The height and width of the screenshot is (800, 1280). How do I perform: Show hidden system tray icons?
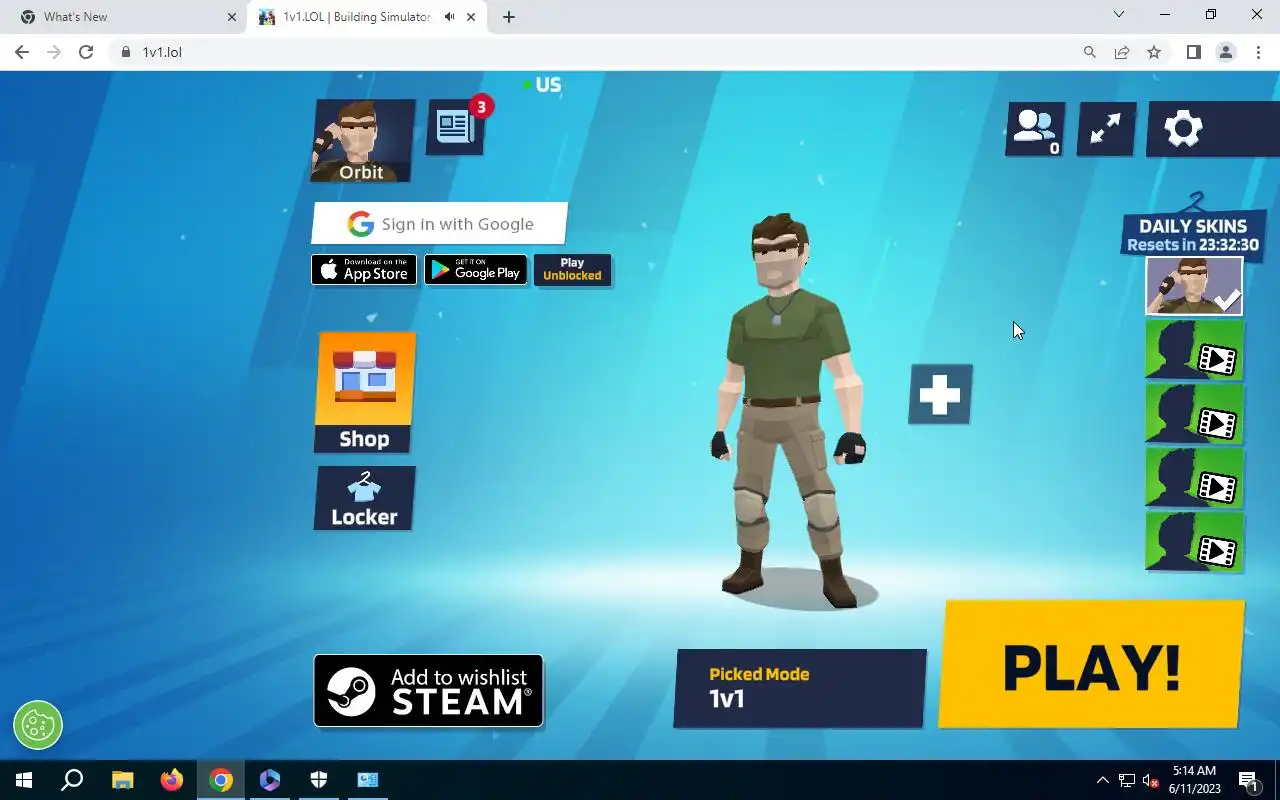tap(1103, 780)
